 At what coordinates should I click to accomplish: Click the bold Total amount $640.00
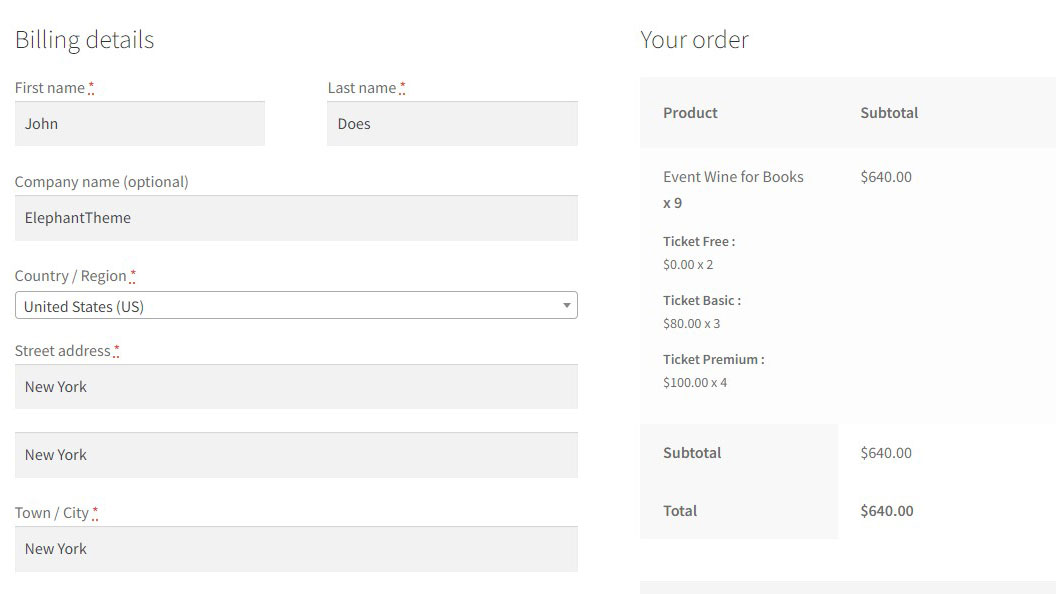(x=887, y=511)
